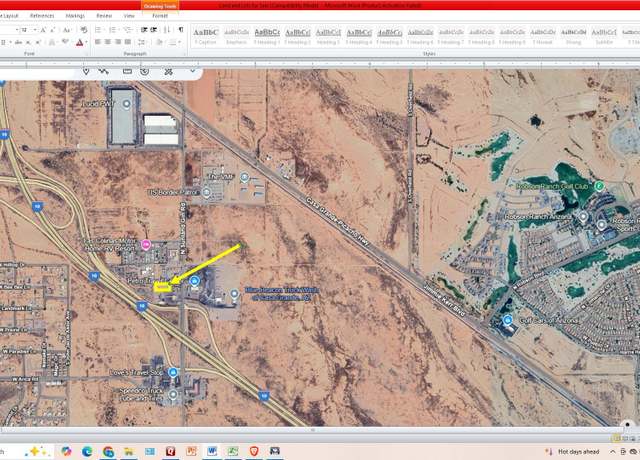Apply the Caption style

pos(206,36)
